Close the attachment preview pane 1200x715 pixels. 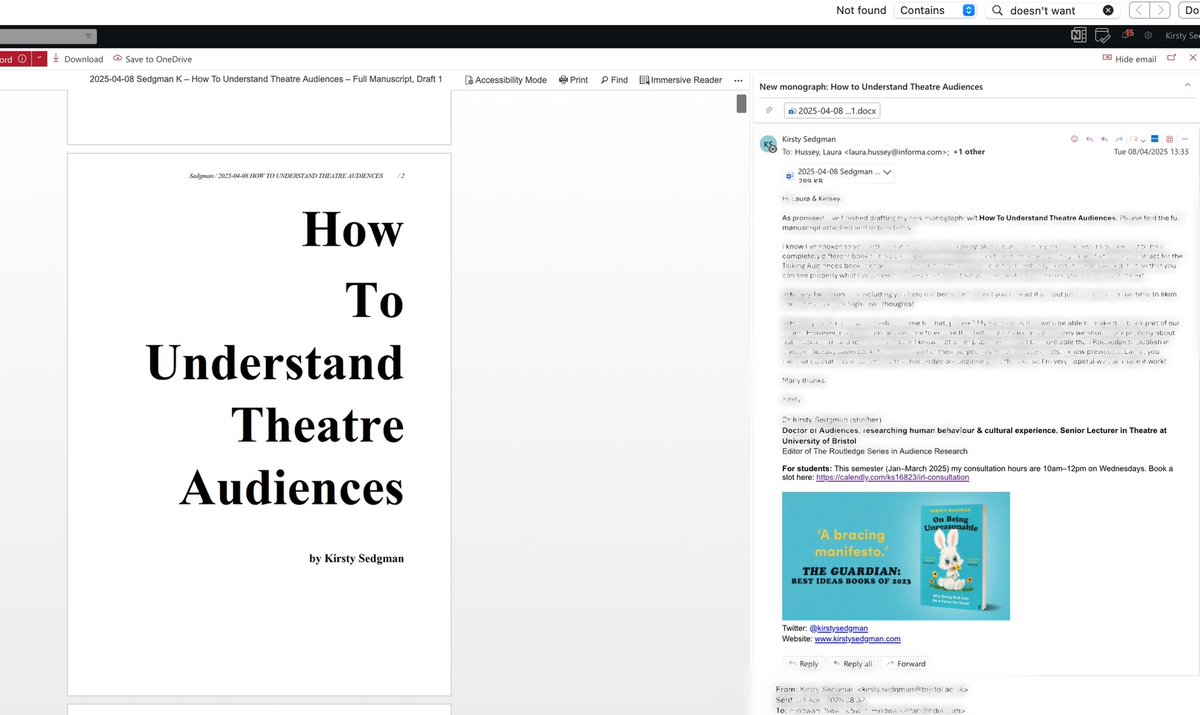[1193, 59]
